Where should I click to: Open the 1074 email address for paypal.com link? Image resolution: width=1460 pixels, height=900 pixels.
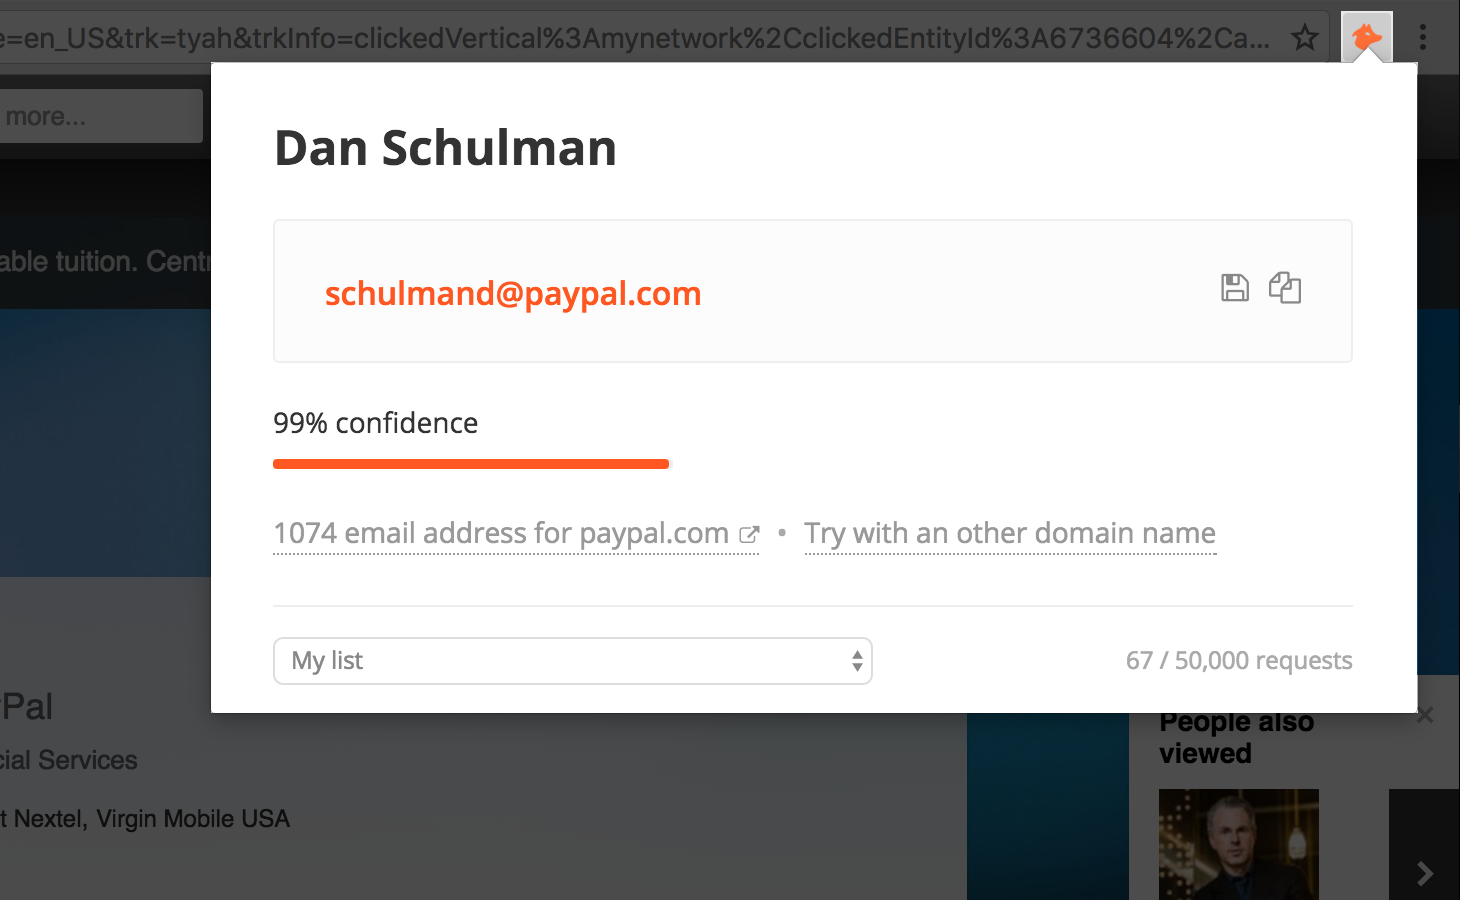(x=500, y=533)
